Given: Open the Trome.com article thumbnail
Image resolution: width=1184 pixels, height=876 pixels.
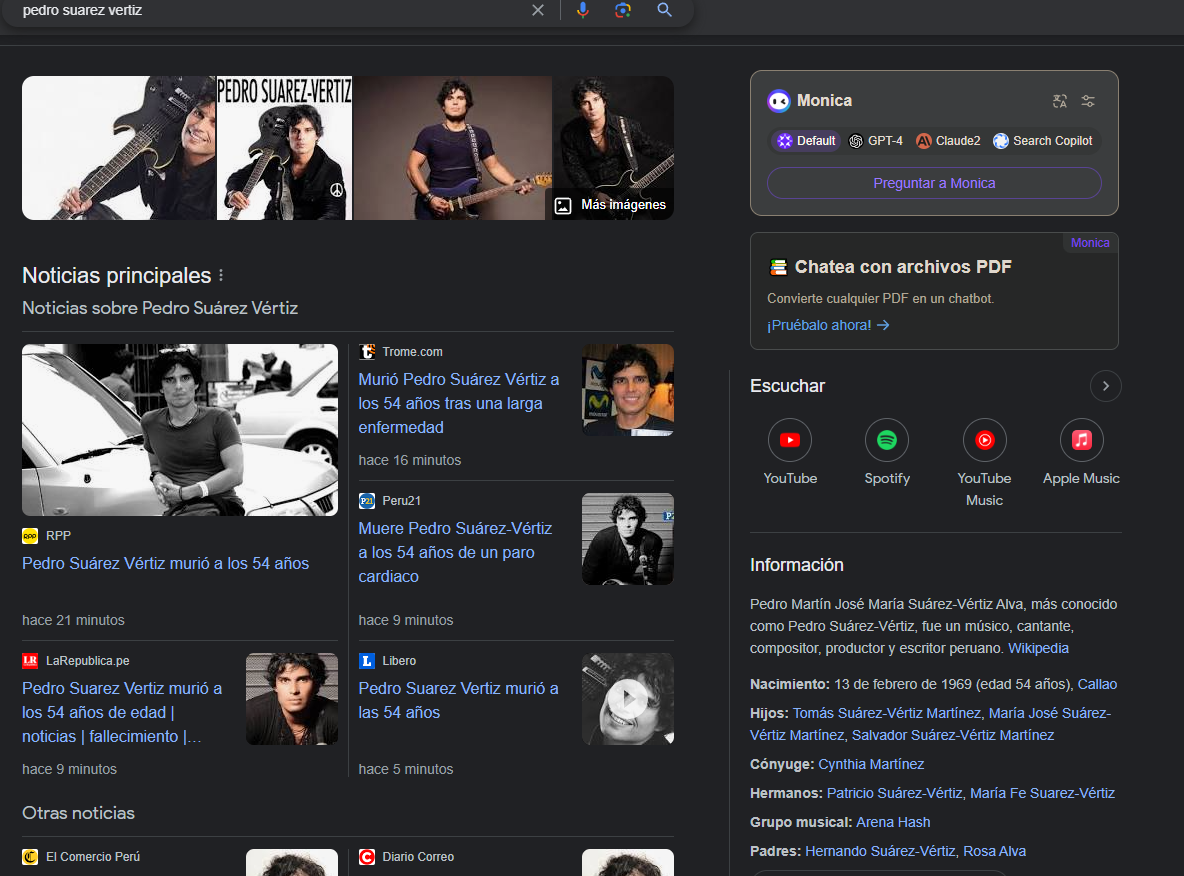Looking at the screenshot, I should (x=627, y=390).
